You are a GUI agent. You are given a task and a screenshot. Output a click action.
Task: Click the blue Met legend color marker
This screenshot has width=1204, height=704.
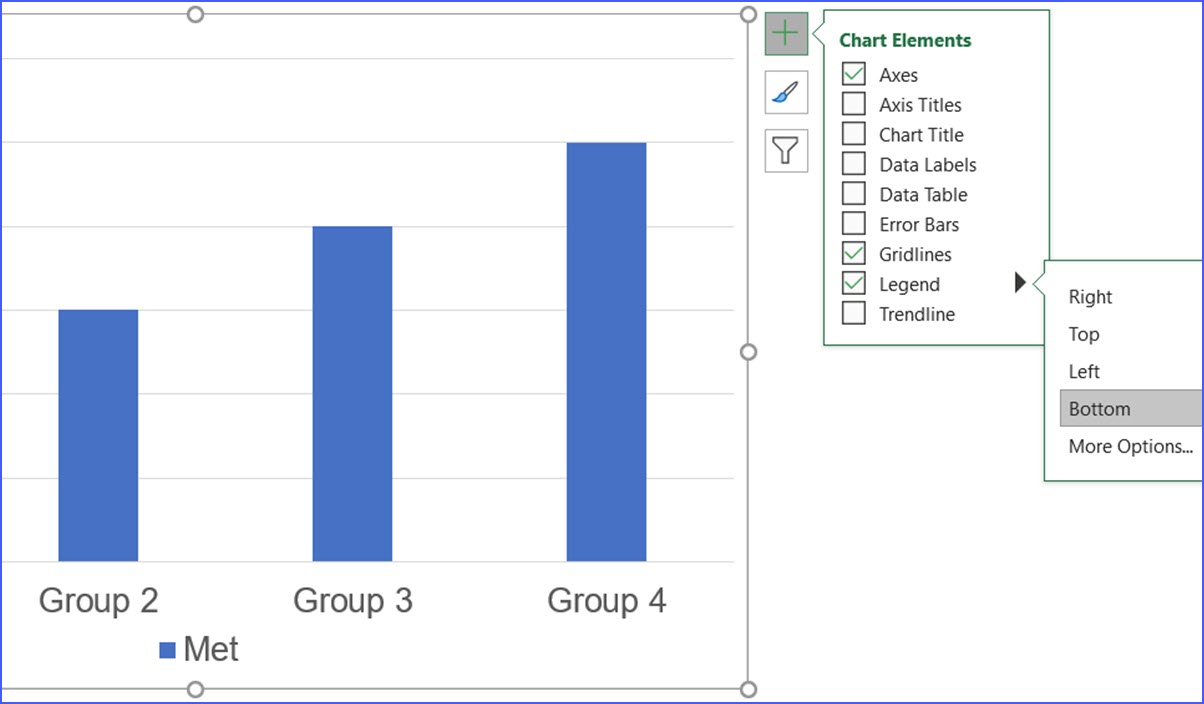168,651
